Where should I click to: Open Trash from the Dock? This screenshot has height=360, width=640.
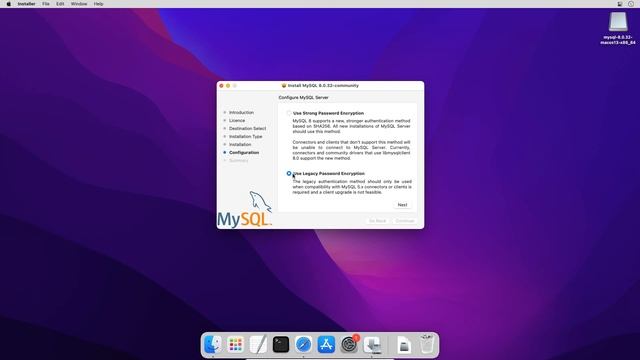coord(427,344)
